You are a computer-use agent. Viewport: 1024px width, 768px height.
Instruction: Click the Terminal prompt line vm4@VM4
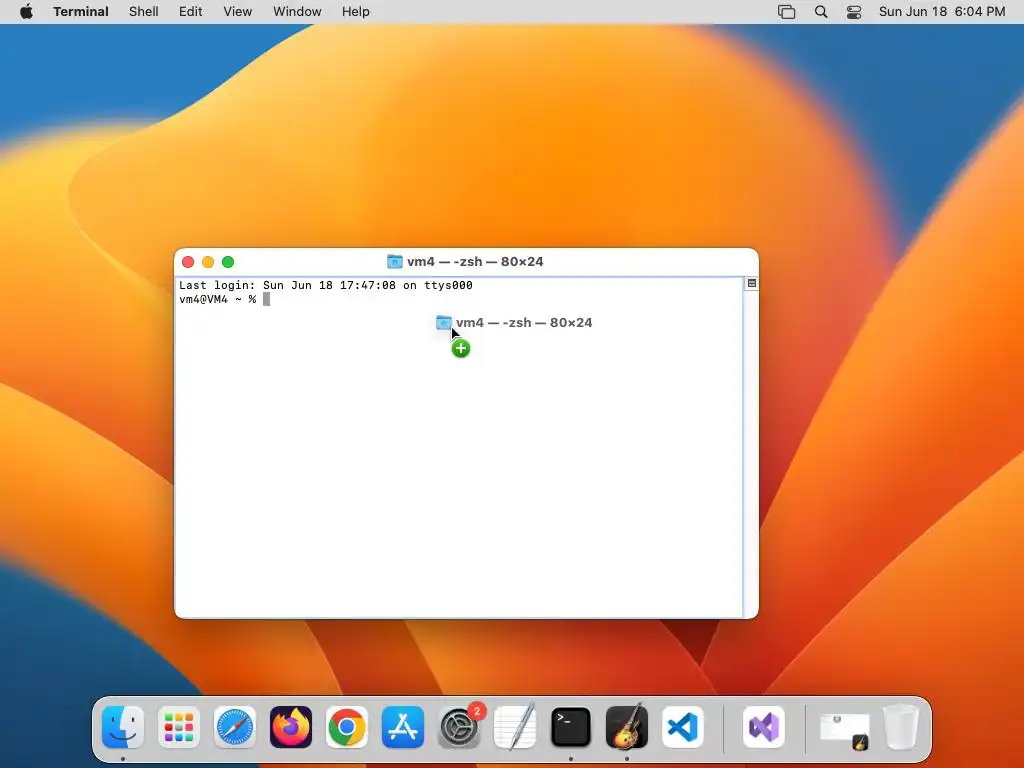(217, 299)
